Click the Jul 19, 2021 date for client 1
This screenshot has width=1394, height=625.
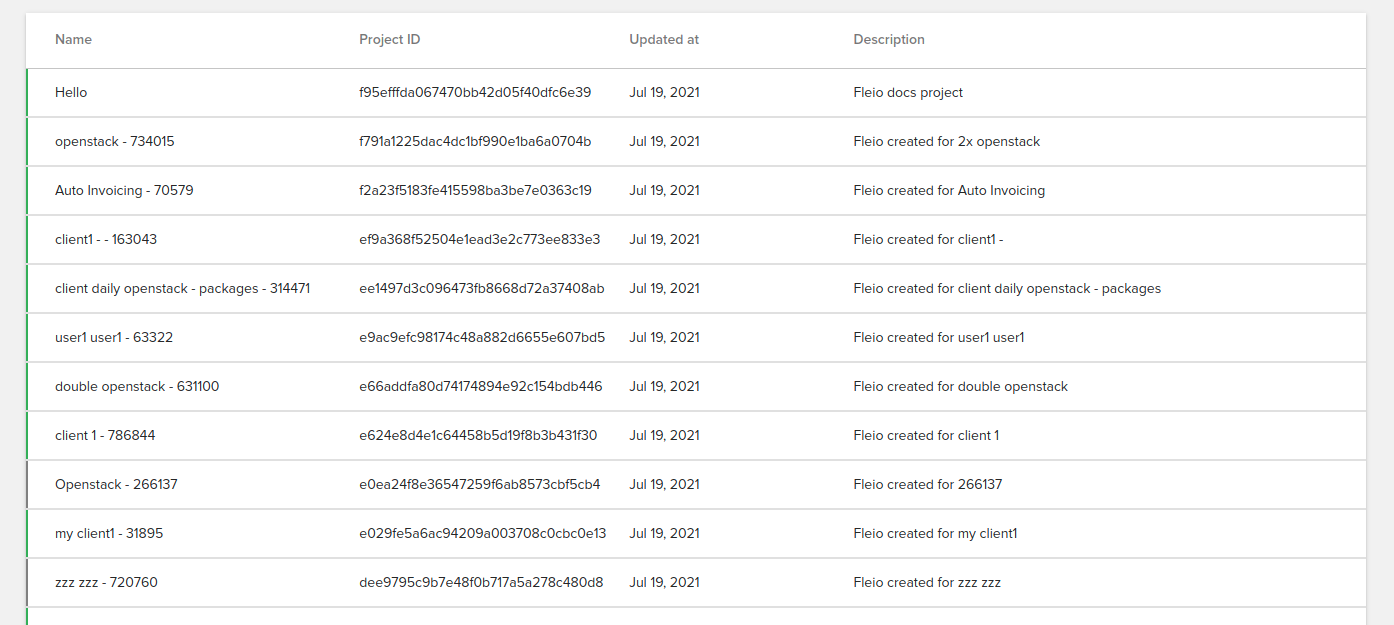click(663, 435)
